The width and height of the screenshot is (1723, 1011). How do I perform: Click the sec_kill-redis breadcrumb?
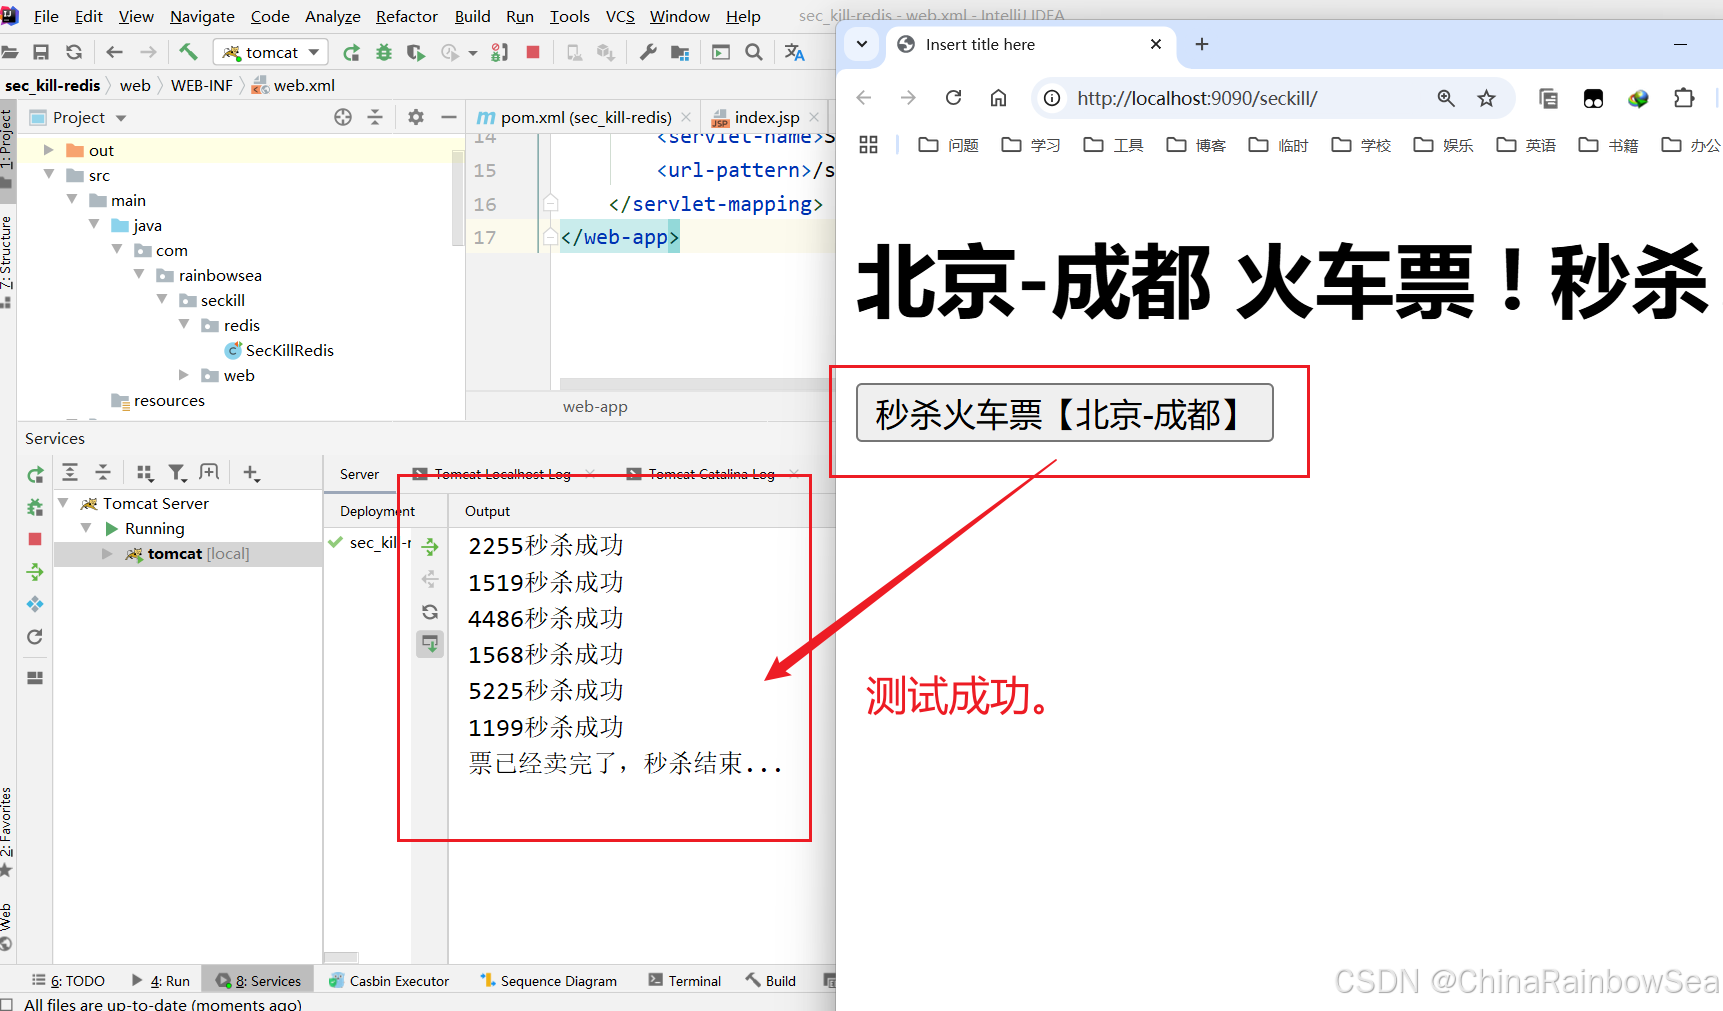tap(52, 85)
